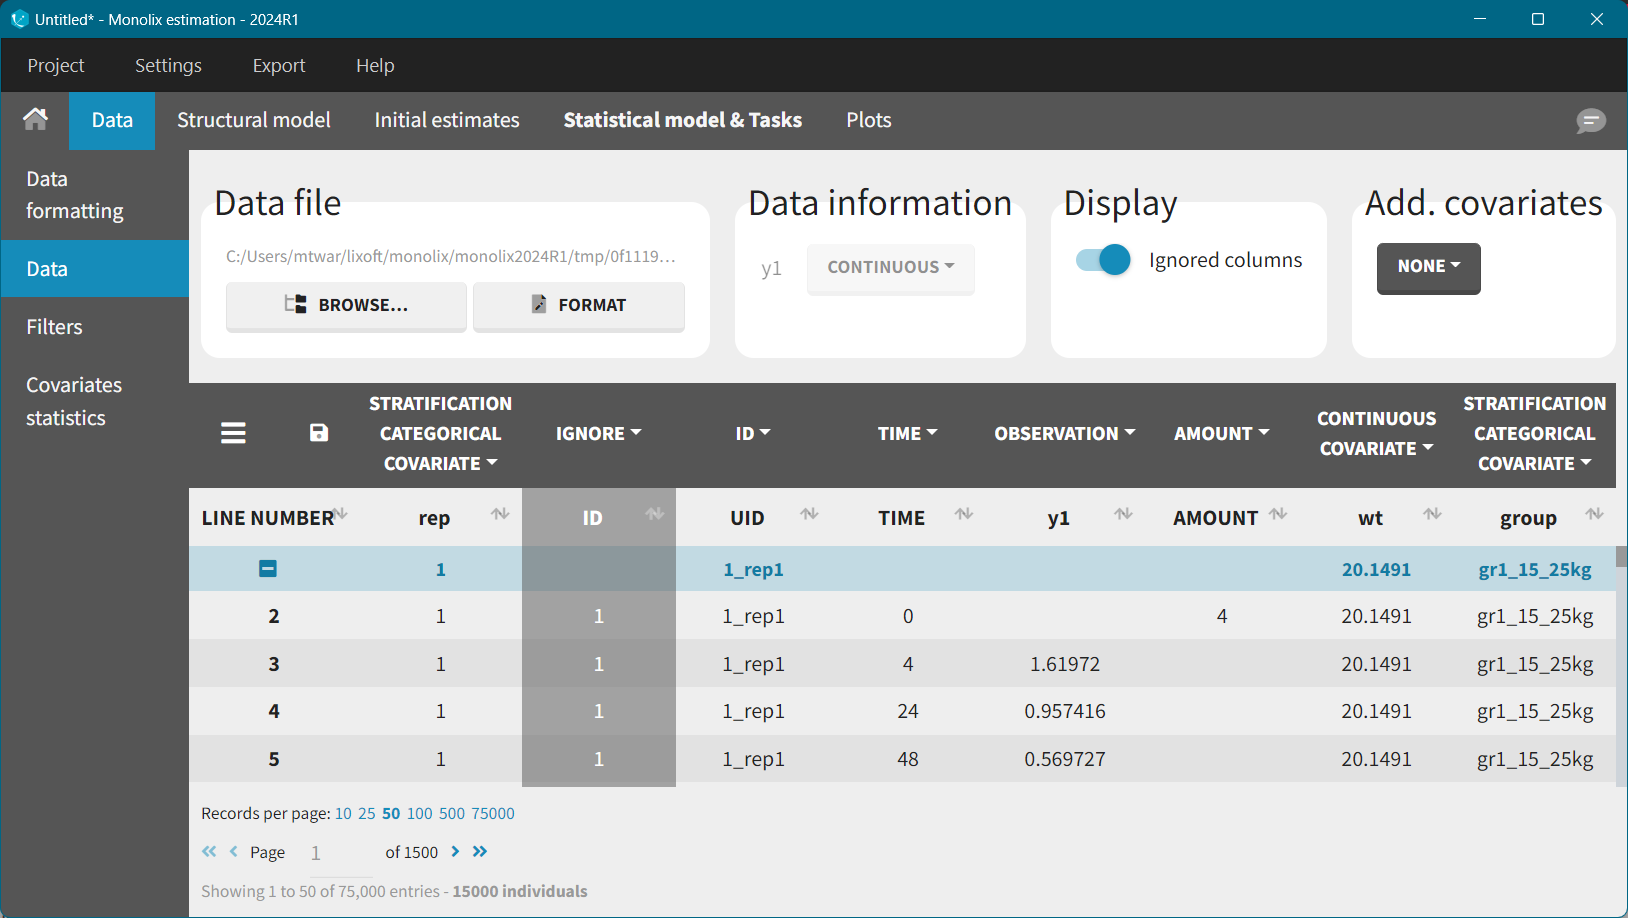Image resolution: width=1628 pixels, height=918 pixels.
Task: Show 100 records per page
Action: [x=419, y=814]
